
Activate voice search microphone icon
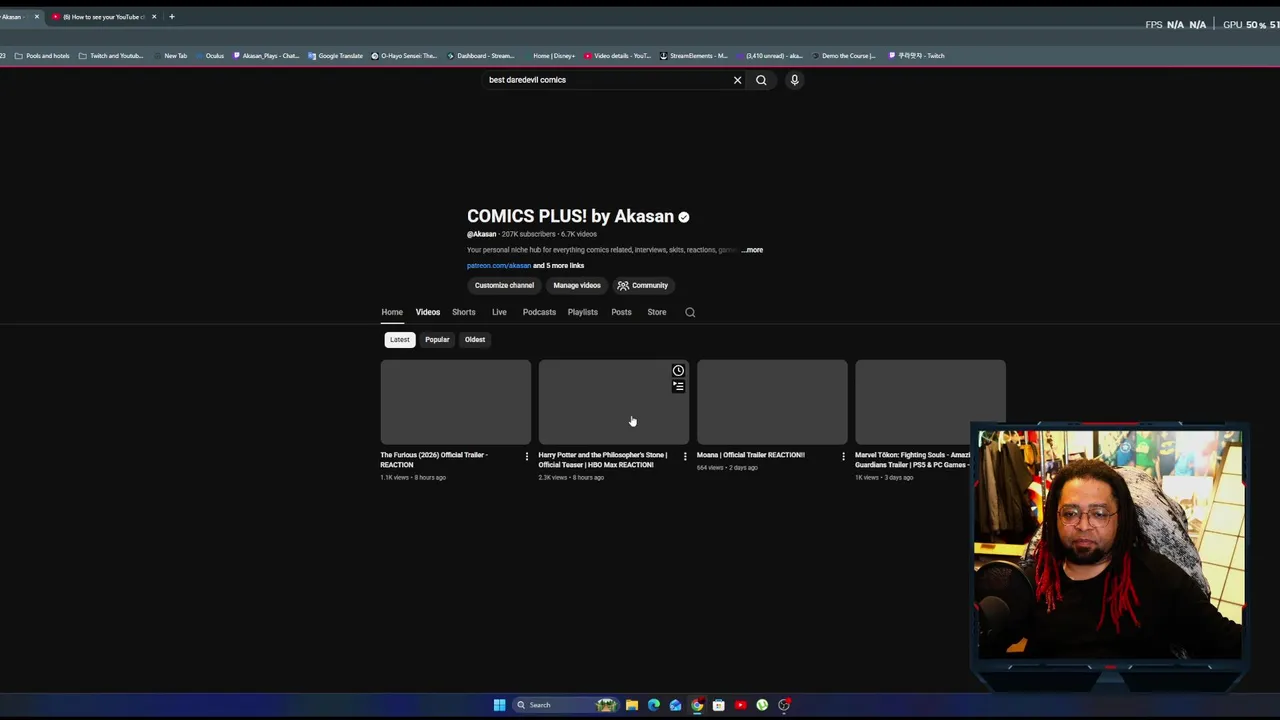794,80
